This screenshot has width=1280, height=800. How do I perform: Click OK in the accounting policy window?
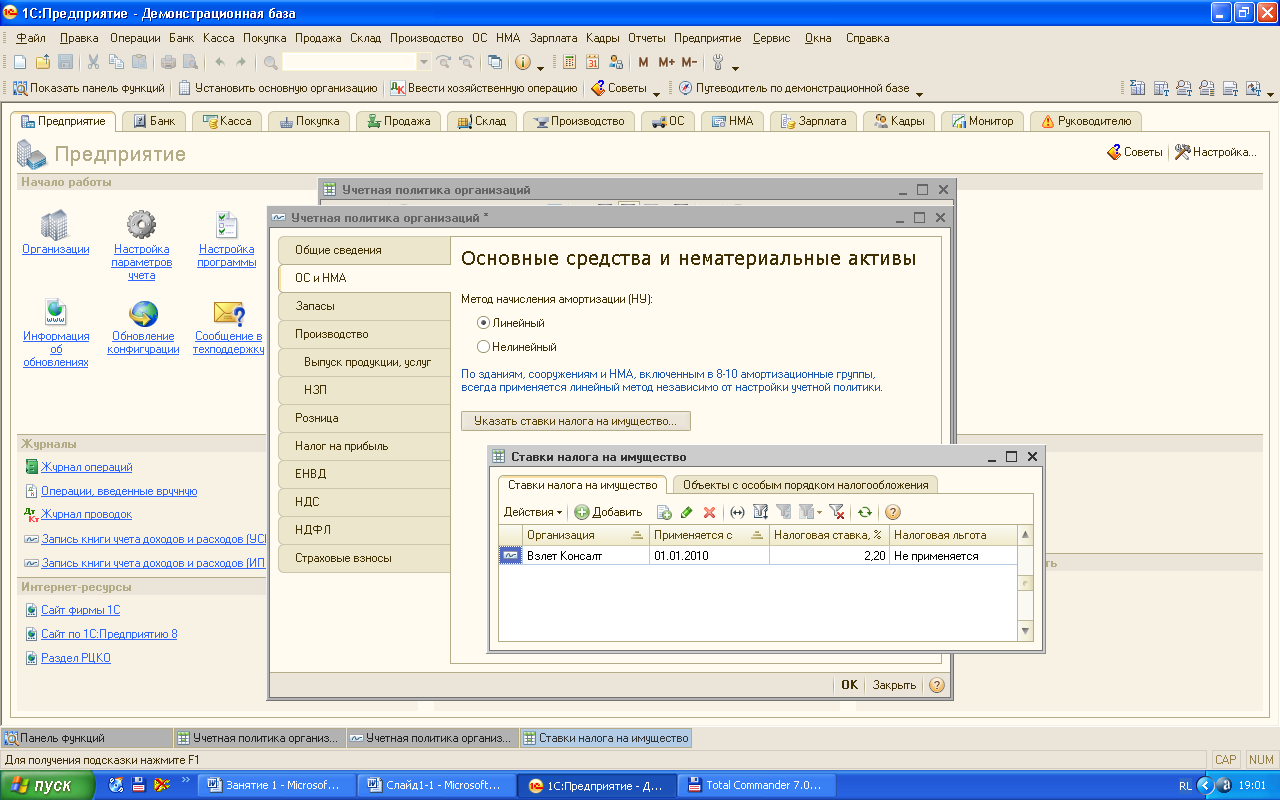click(x=849, y=685)
